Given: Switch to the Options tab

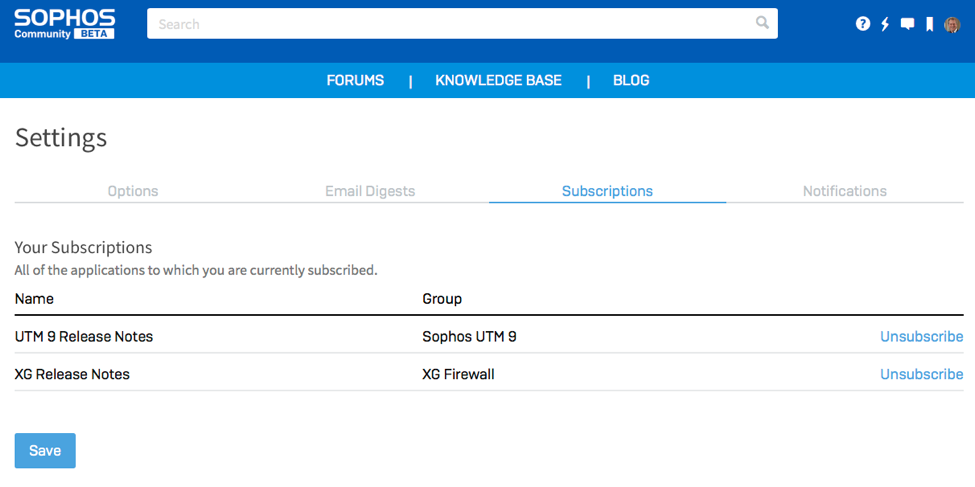Looking at the screenshot, I should [x=133, y=191].
